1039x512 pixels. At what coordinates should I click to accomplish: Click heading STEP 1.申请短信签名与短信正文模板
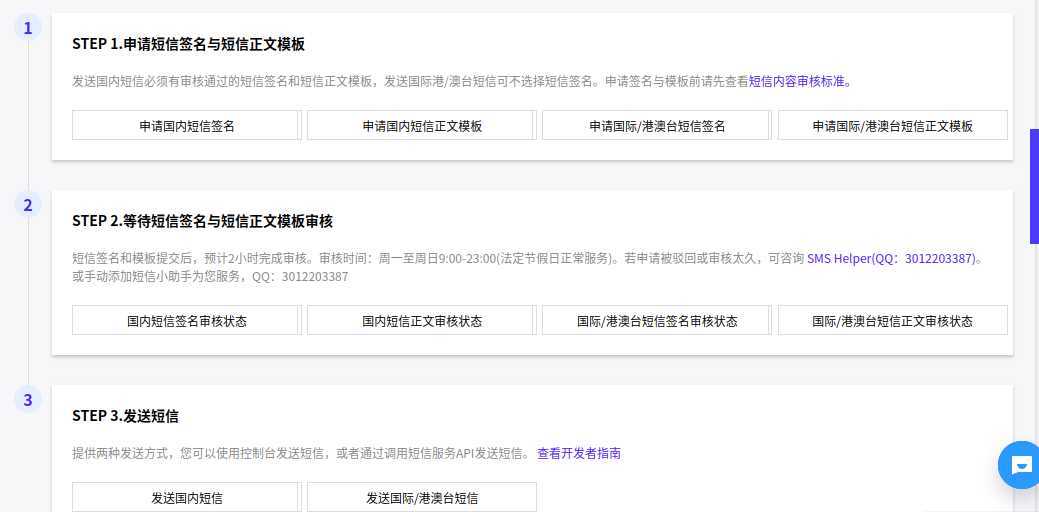click(x=188, y=44)
